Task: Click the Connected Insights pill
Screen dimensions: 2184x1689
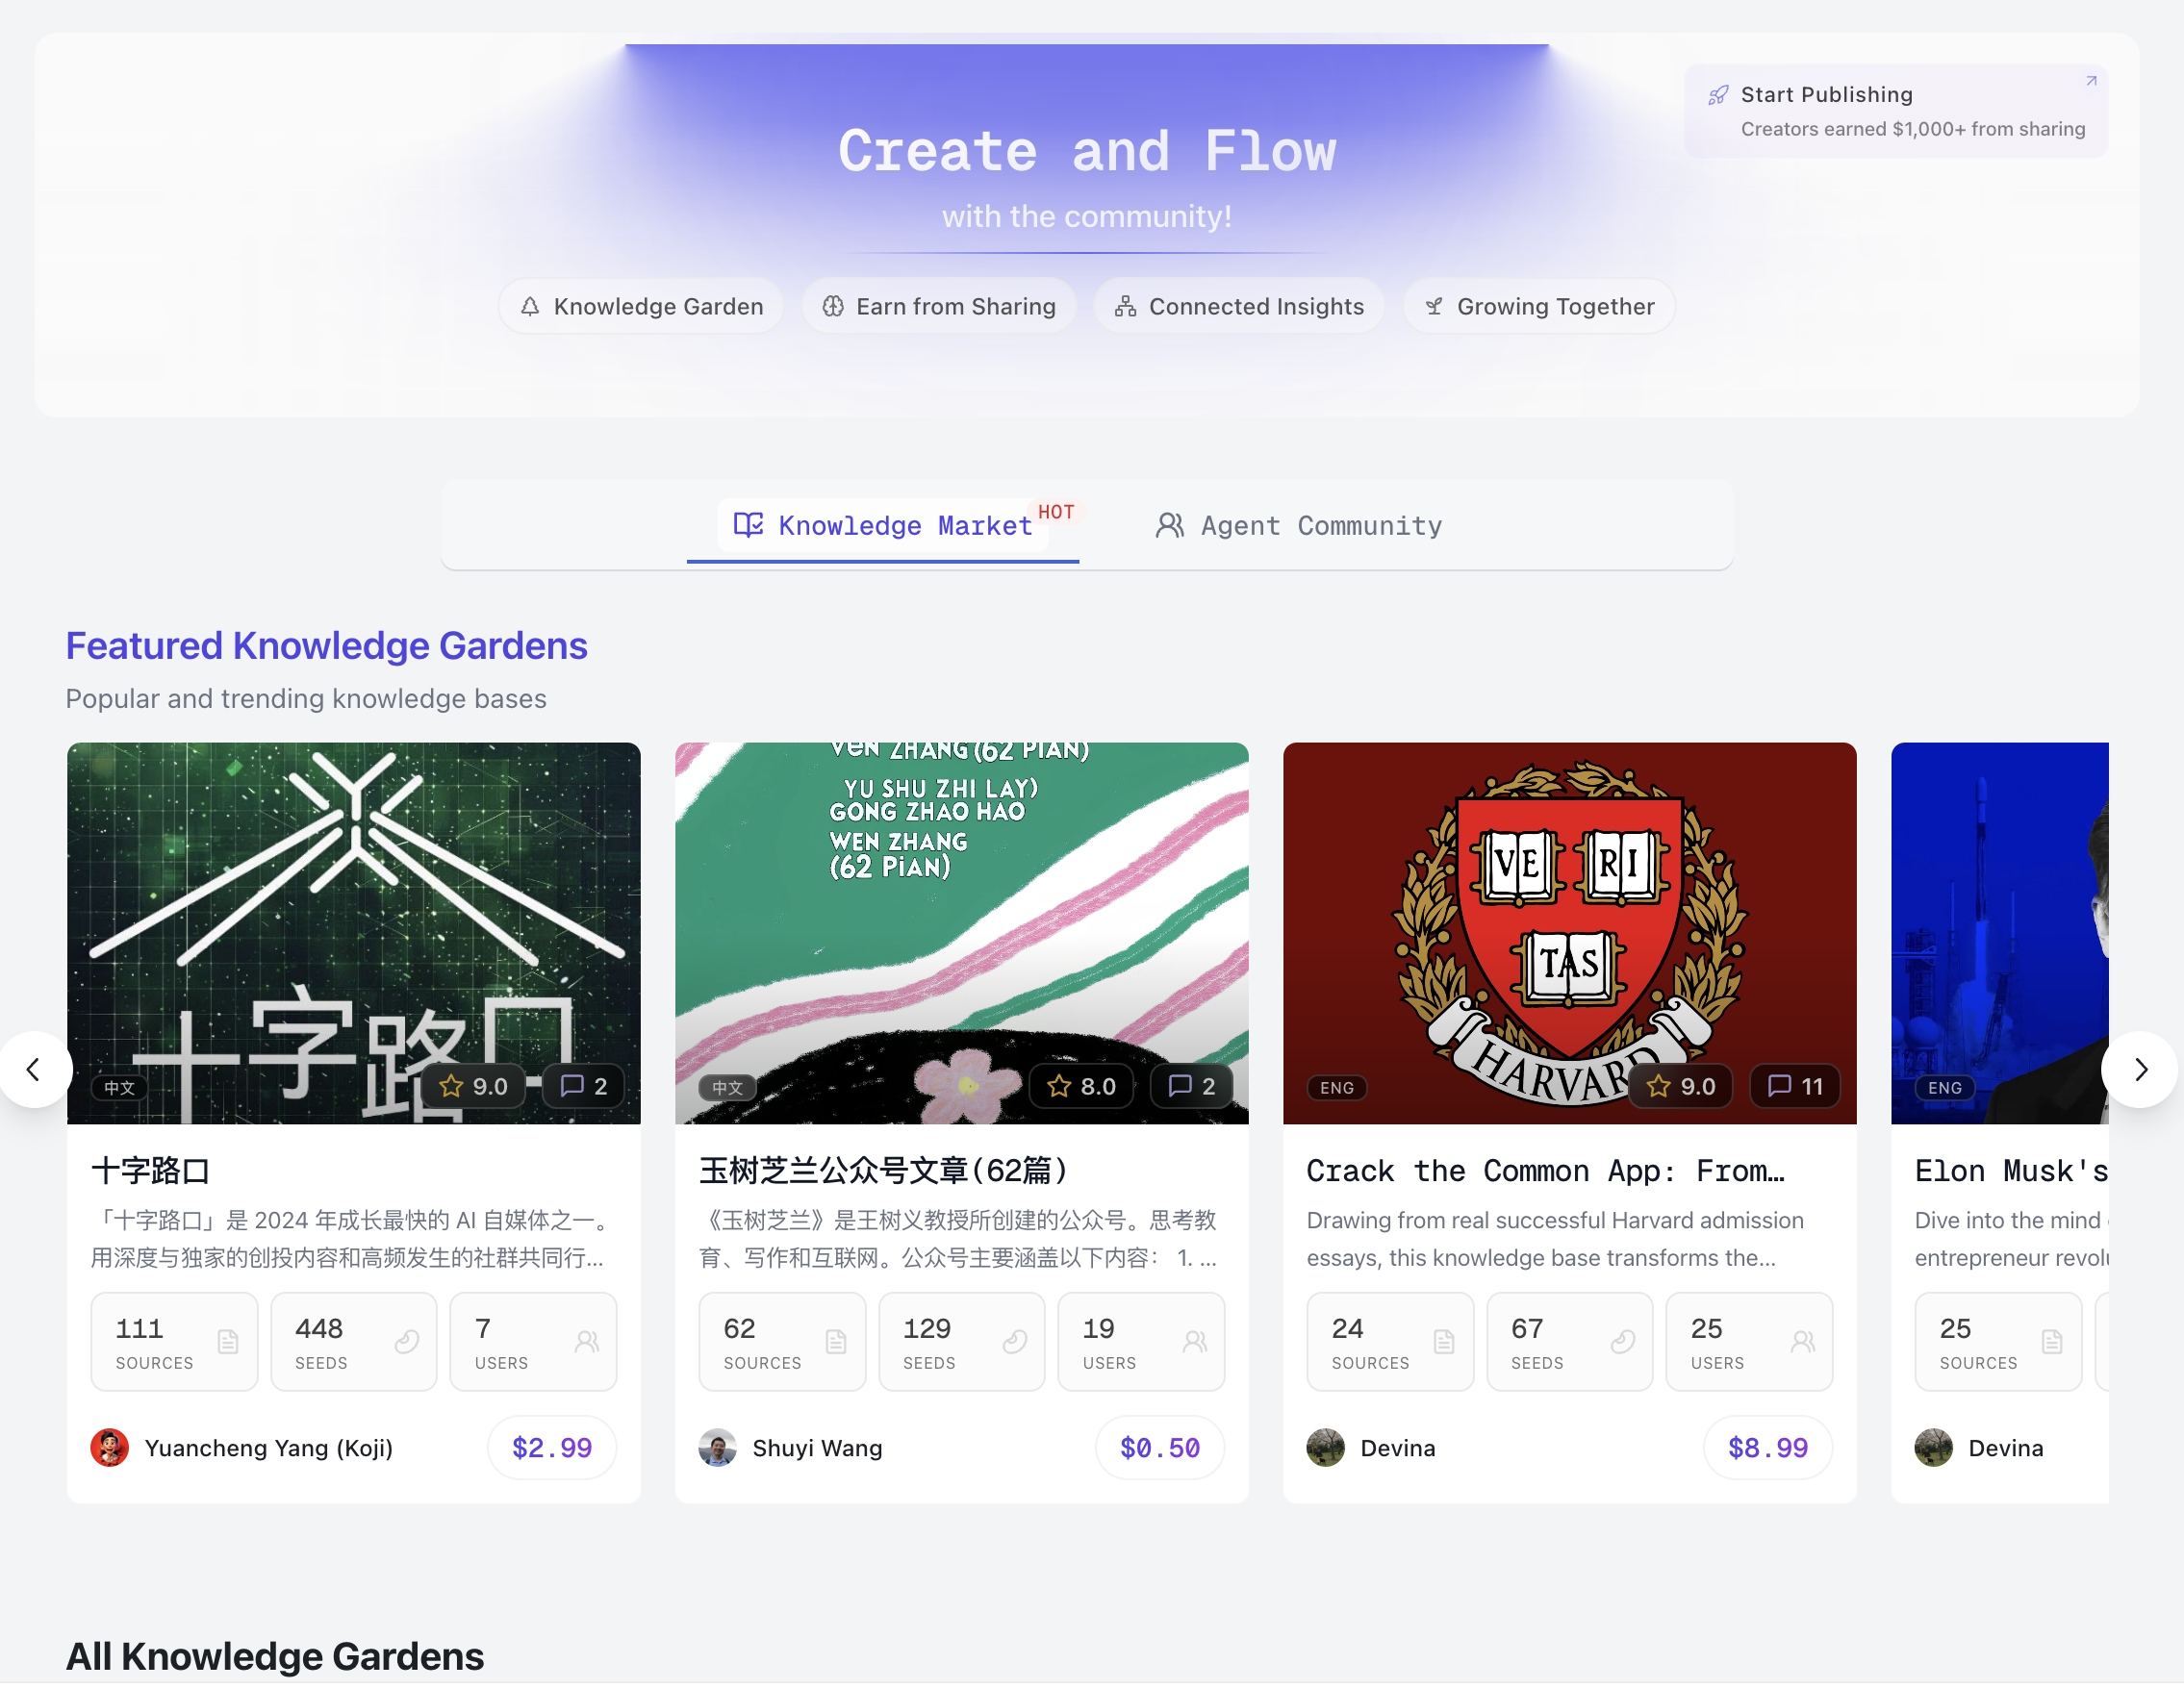Action: (x=1239, y=307)
